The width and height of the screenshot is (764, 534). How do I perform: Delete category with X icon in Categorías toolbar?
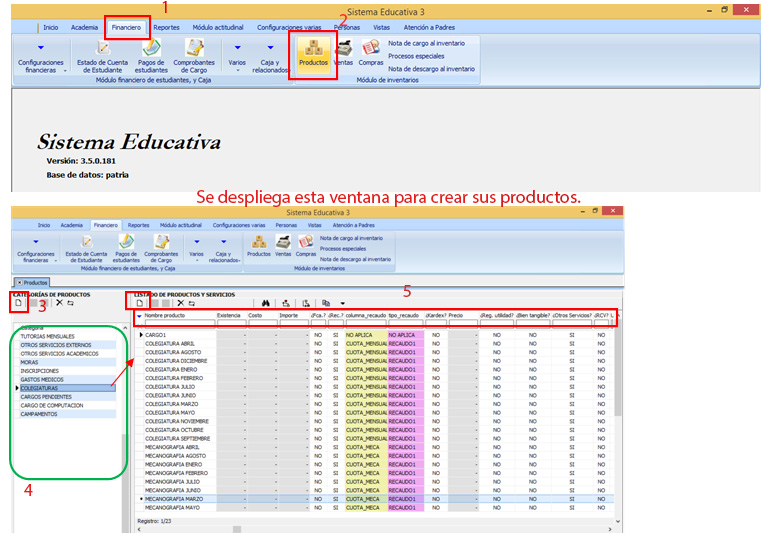[x=59, y=303]
